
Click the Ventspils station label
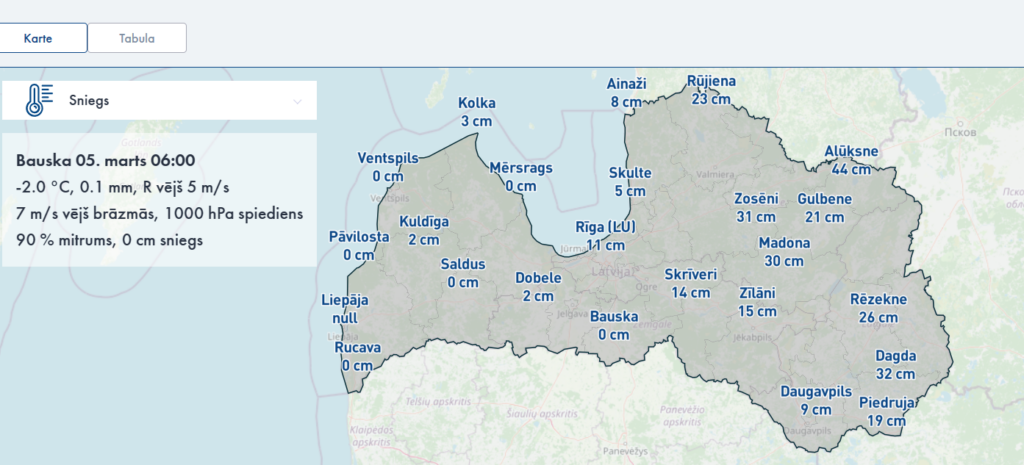tap(388, 167)
